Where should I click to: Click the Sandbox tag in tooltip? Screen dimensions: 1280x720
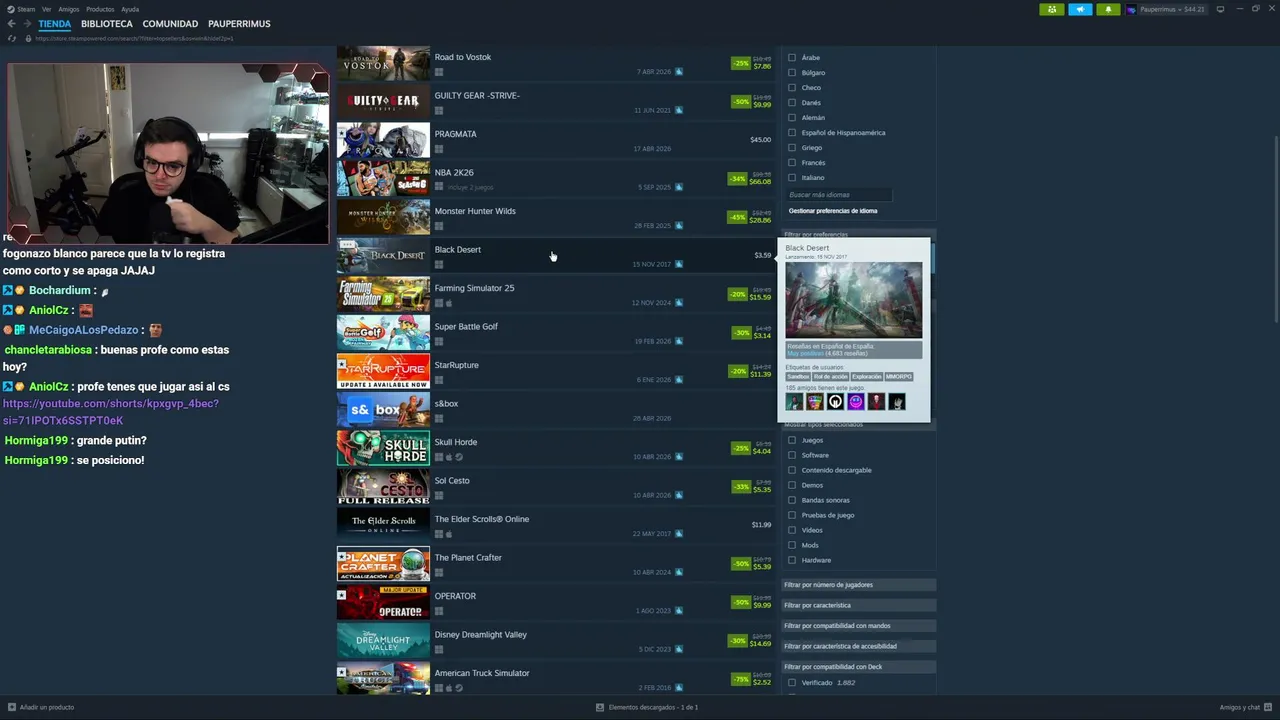click(x=798, y=377)
